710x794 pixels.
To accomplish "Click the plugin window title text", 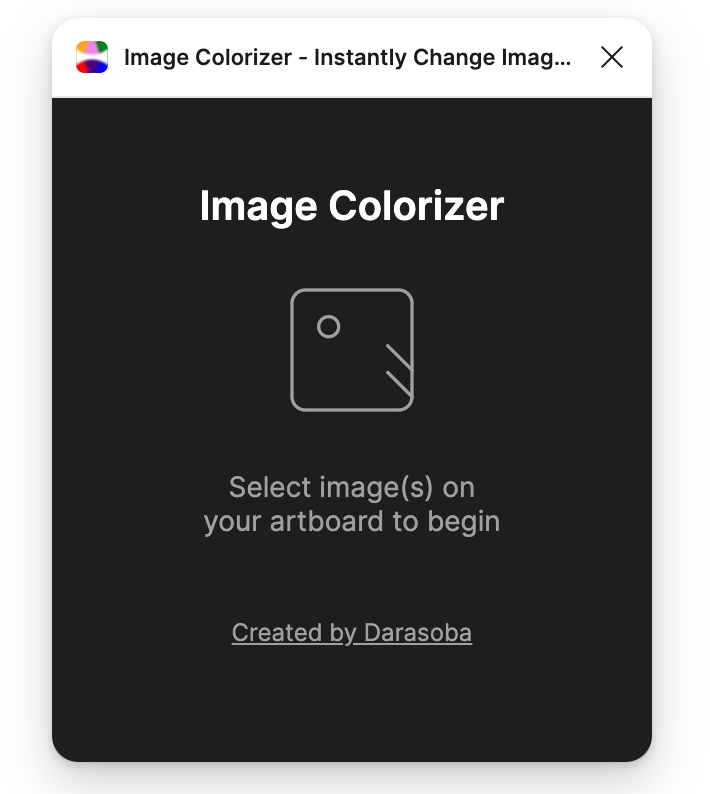I will (347, 57).
